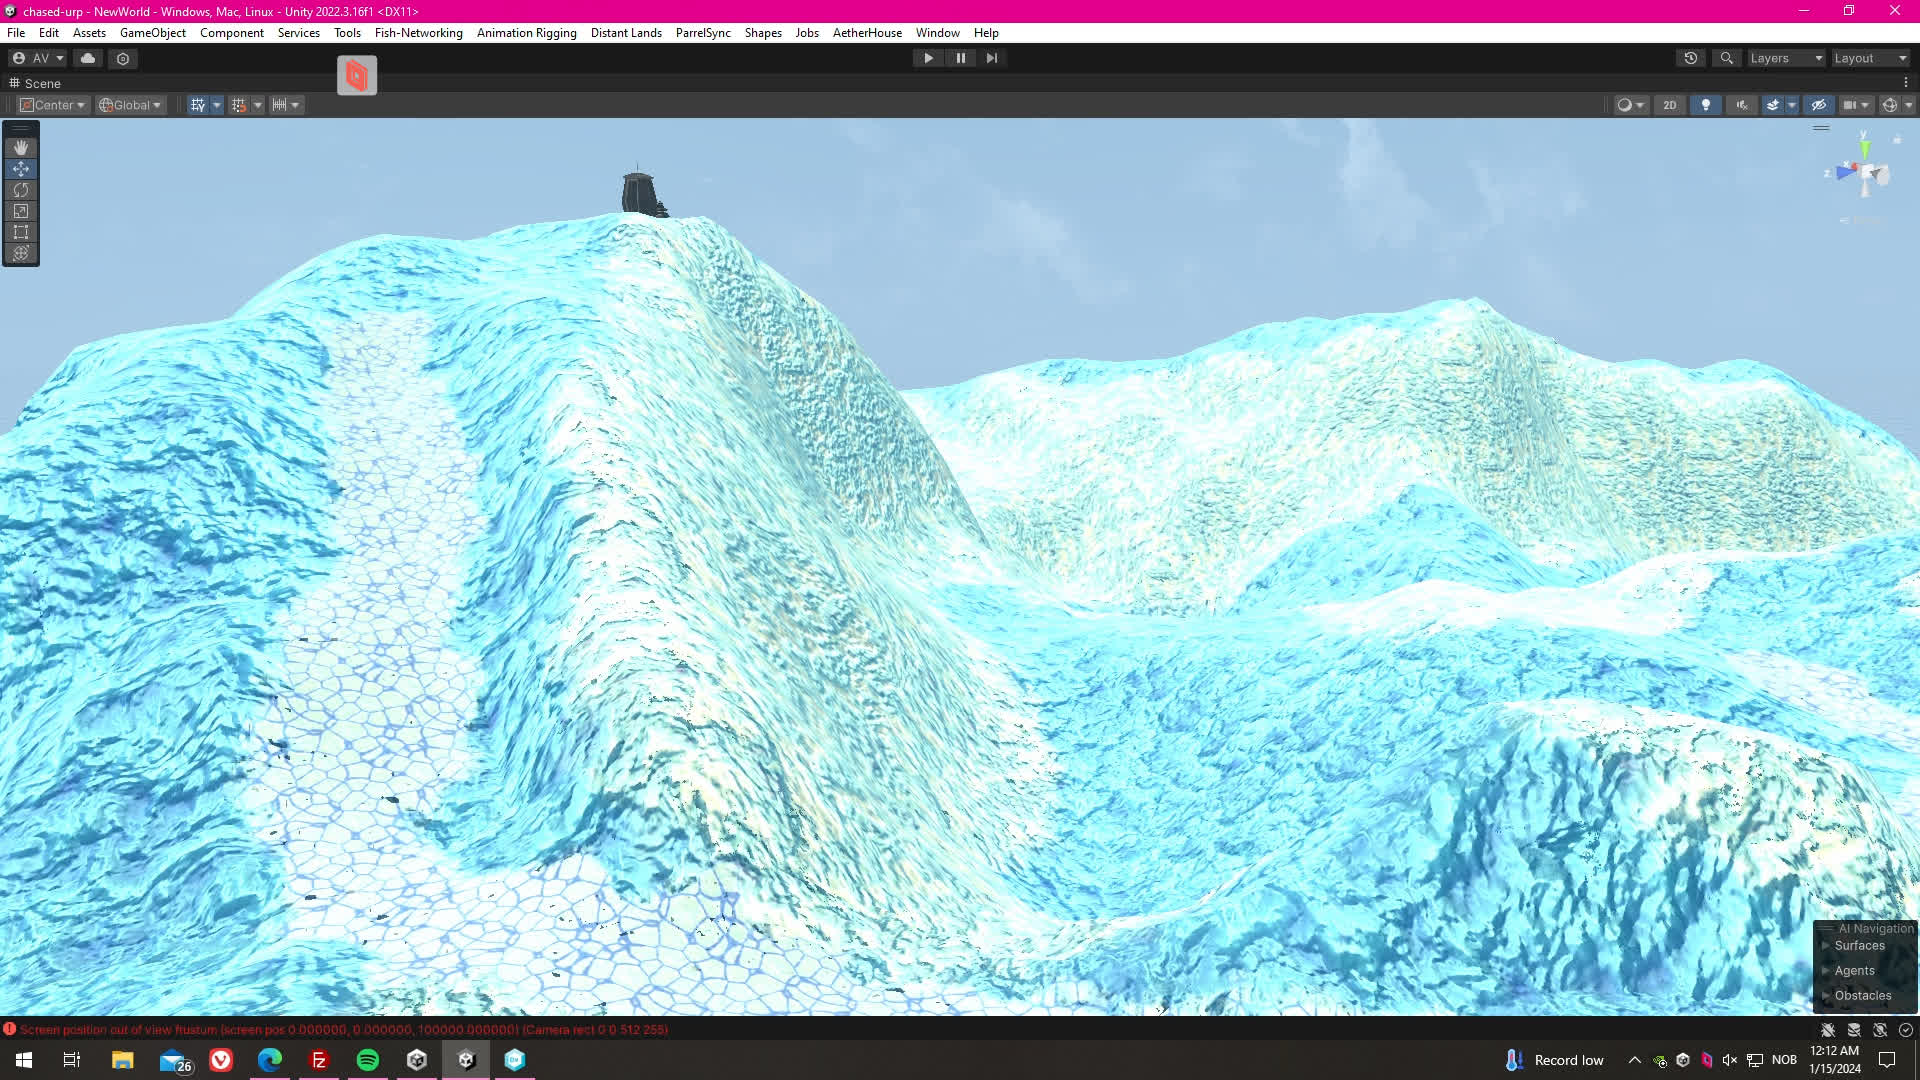The height and width of the screenshot is (1080, 1920).
Task: Open the GameObject menu
Action: 152,33
